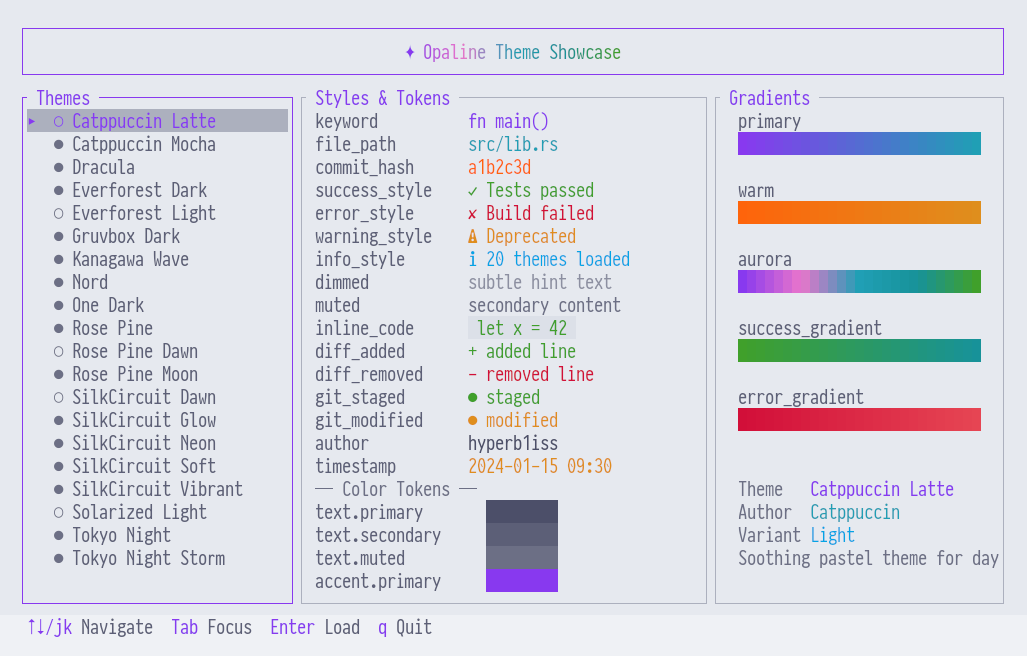Select the Catppuccin Latte theme row
1027x656 pixels.
click(x=157, y=121)
